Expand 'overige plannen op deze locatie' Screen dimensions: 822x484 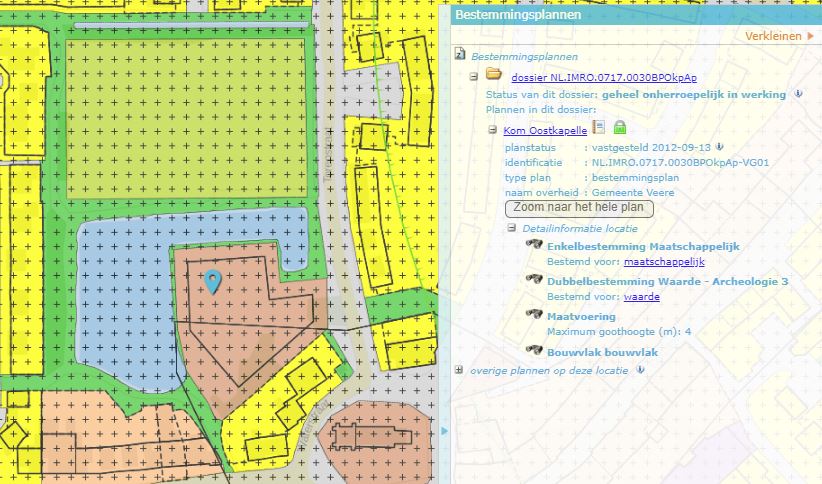click(459, 370)
